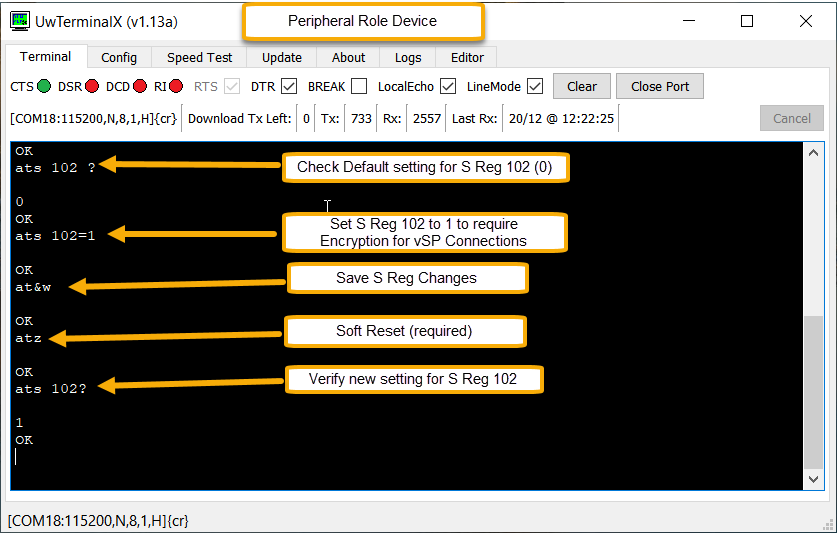Open the Logs tab

coord(408,58)
